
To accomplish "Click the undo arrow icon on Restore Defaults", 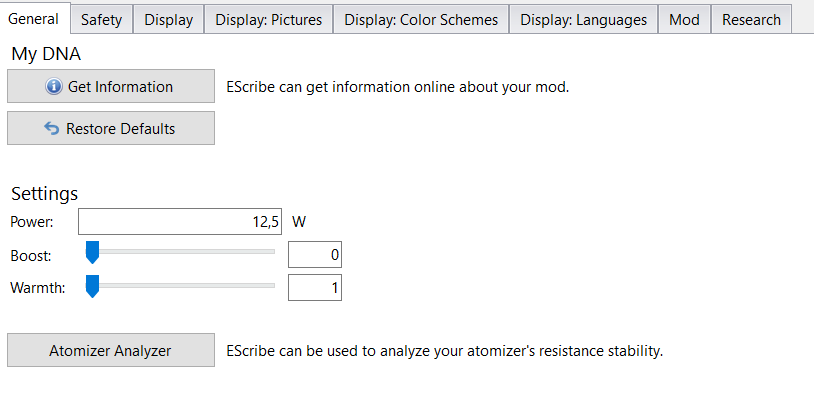I will 53,128.
